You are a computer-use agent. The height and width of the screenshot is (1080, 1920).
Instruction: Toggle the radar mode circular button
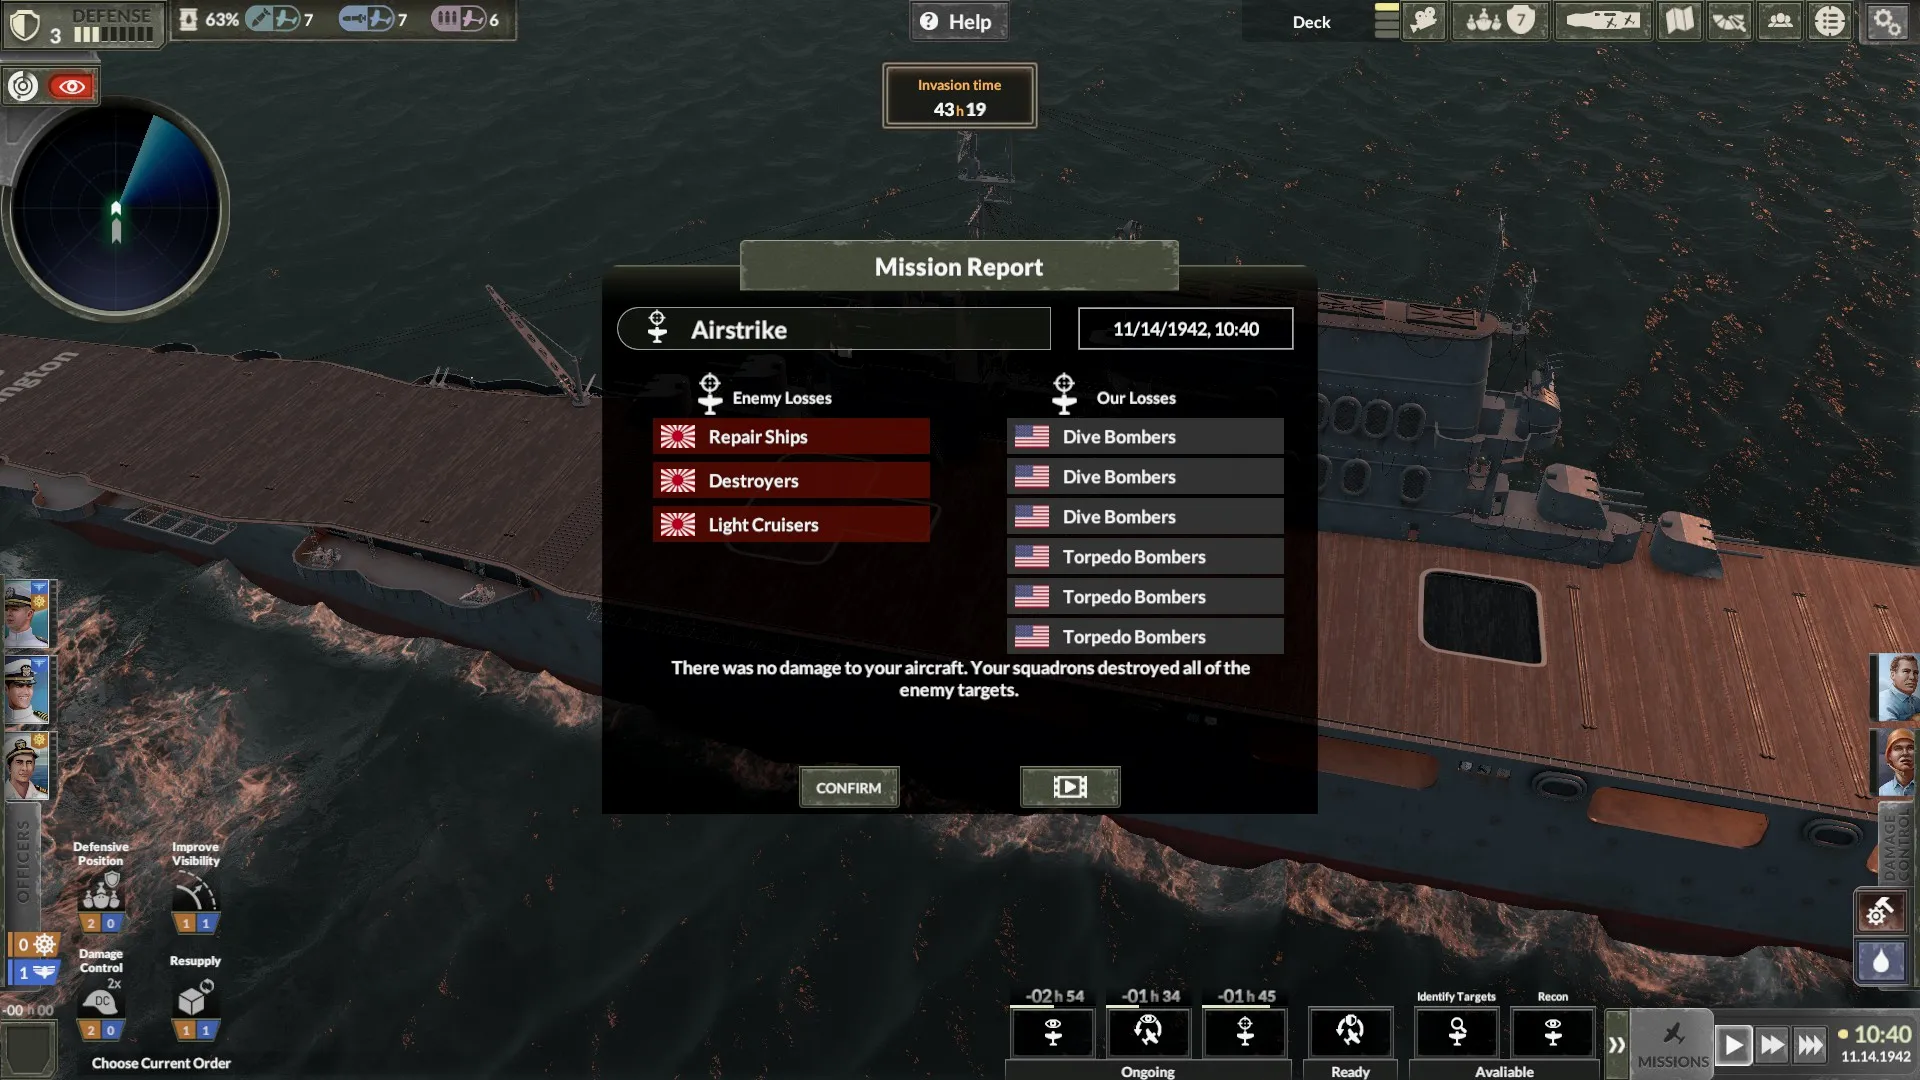23,87
